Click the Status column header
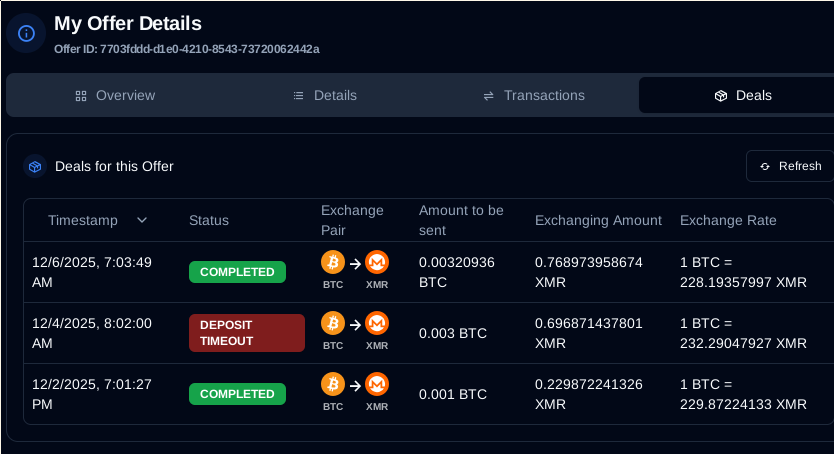The image size is (834, 454). pyautogui.click(x=209, y=220)
